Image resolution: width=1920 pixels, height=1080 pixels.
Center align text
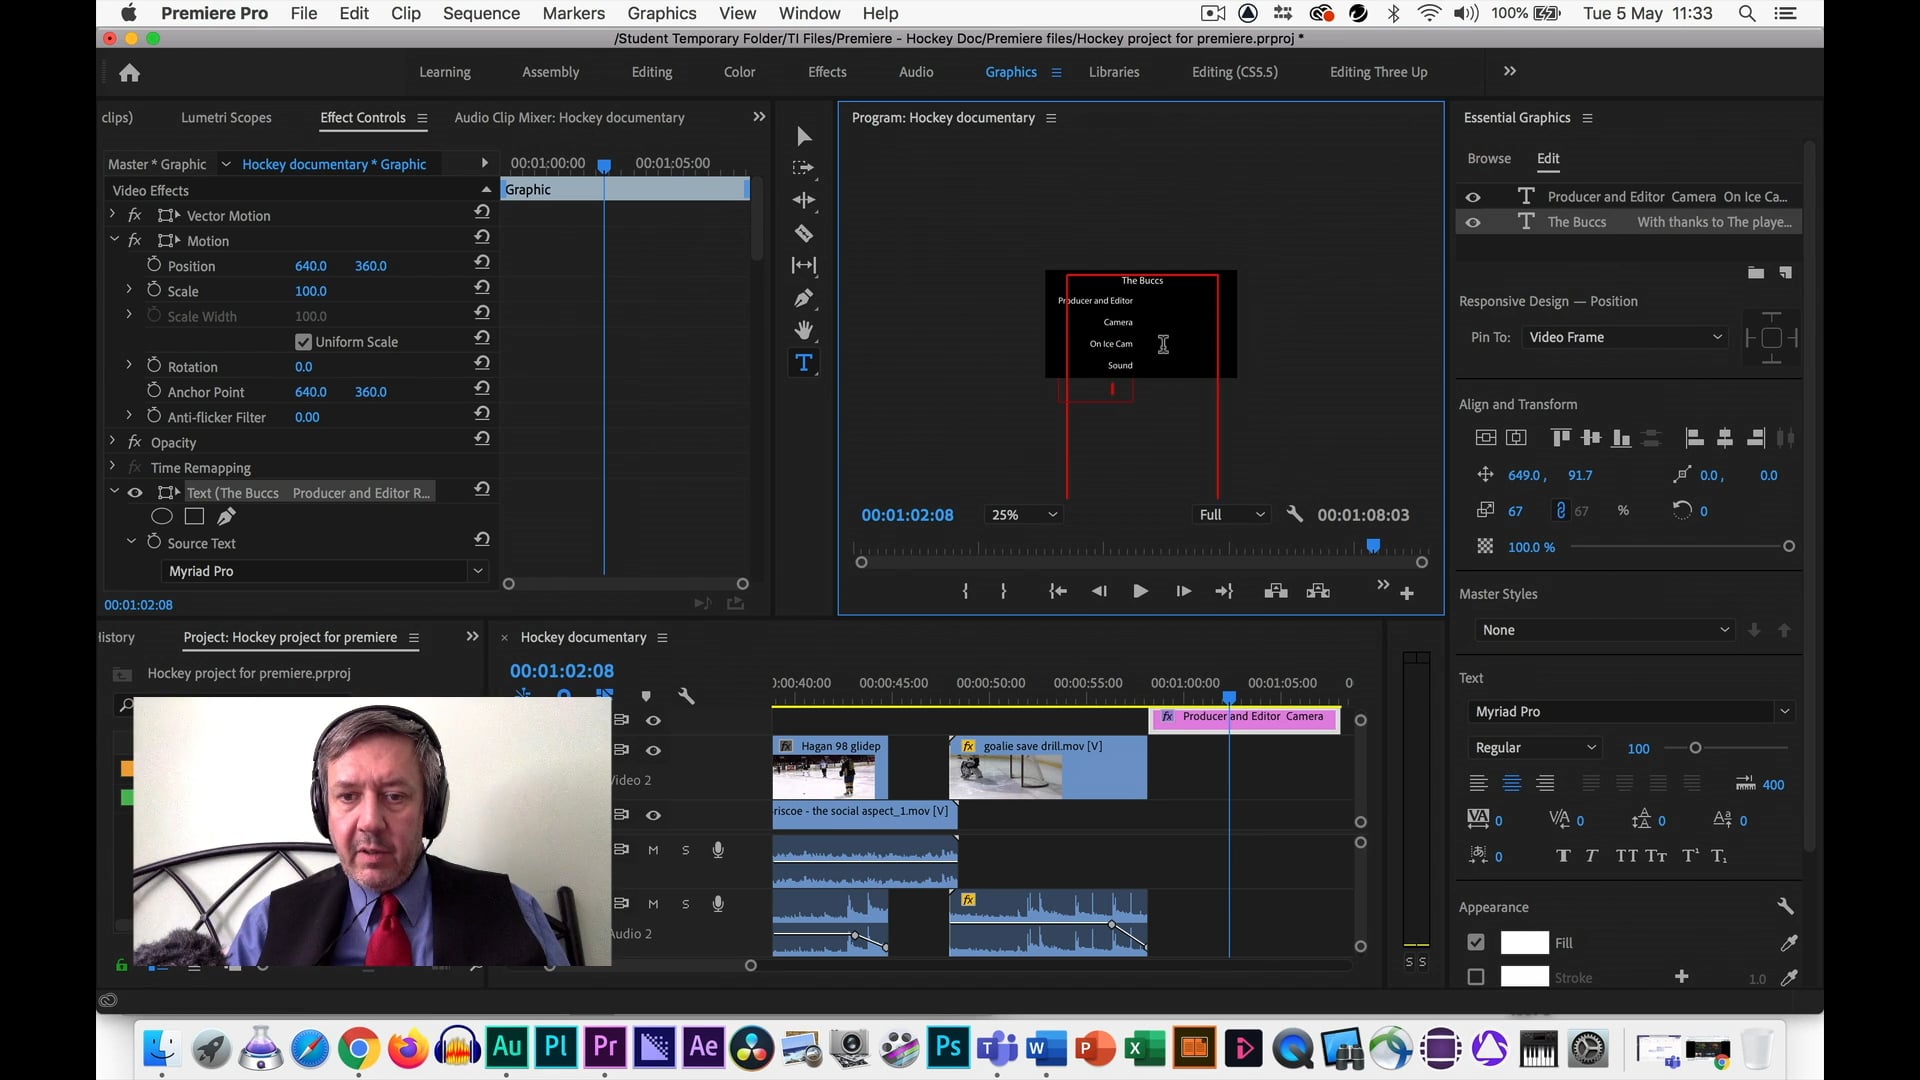click(x=1512, y=783)
